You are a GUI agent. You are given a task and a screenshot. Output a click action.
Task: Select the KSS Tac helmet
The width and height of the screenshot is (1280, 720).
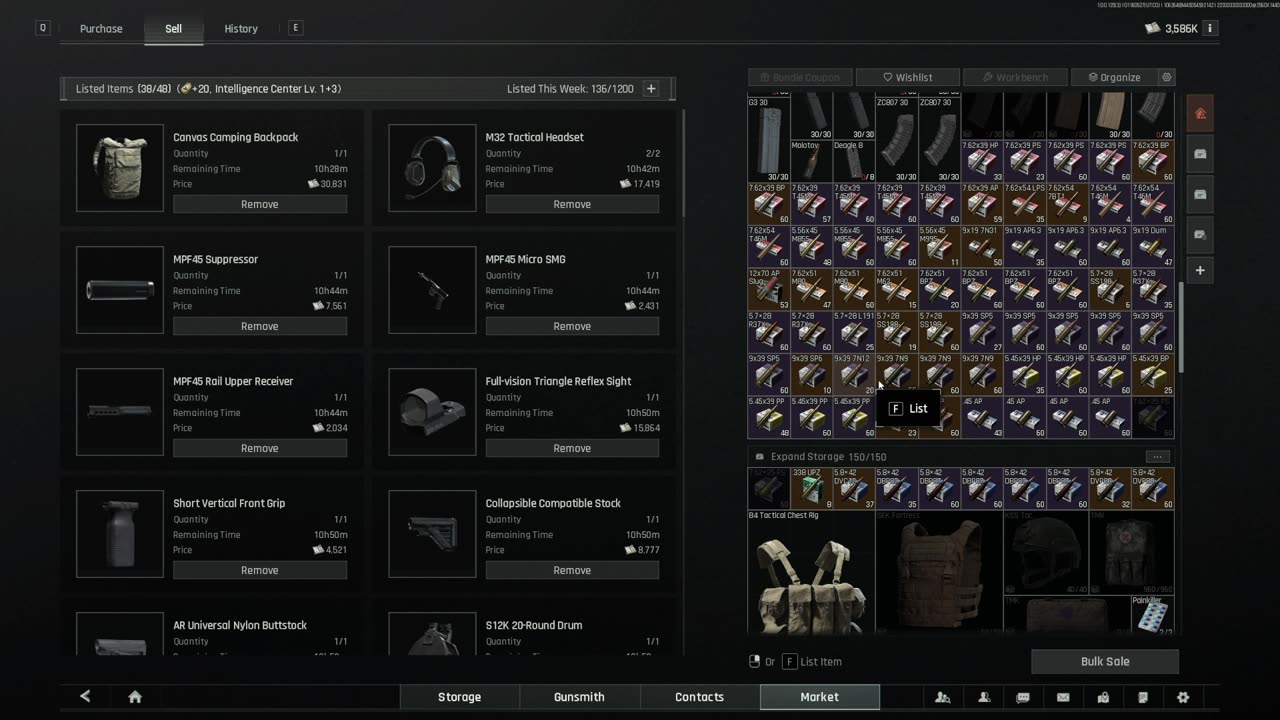pyautogui.click(x=1046, y=552)
